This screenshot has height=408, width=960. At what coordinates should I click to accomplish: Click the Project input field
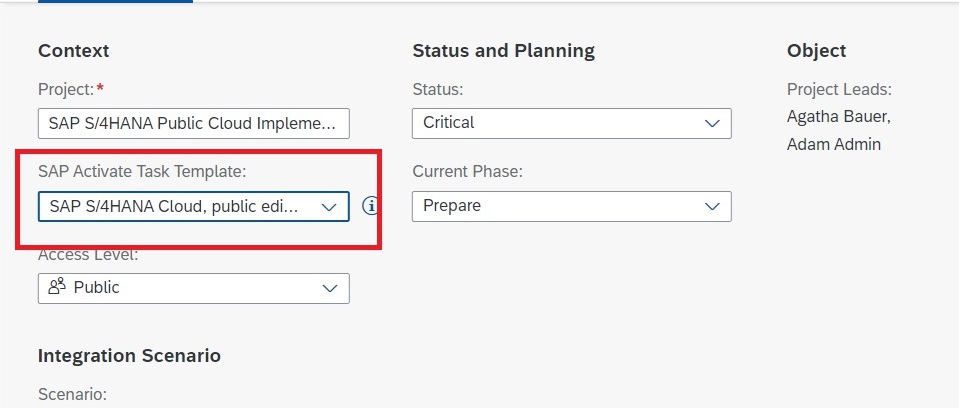(x=194, y=123)
